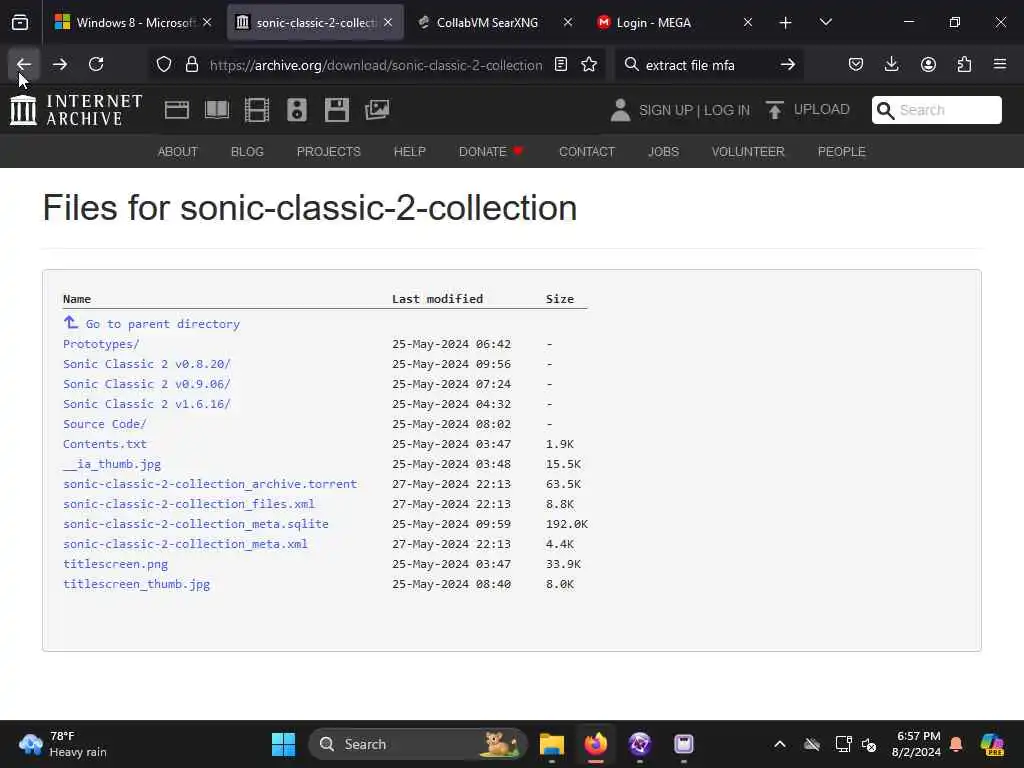The width and height of the screenshot is (1024, 768).
Task: Click UPLOAD link
Action: pos(822,109)
